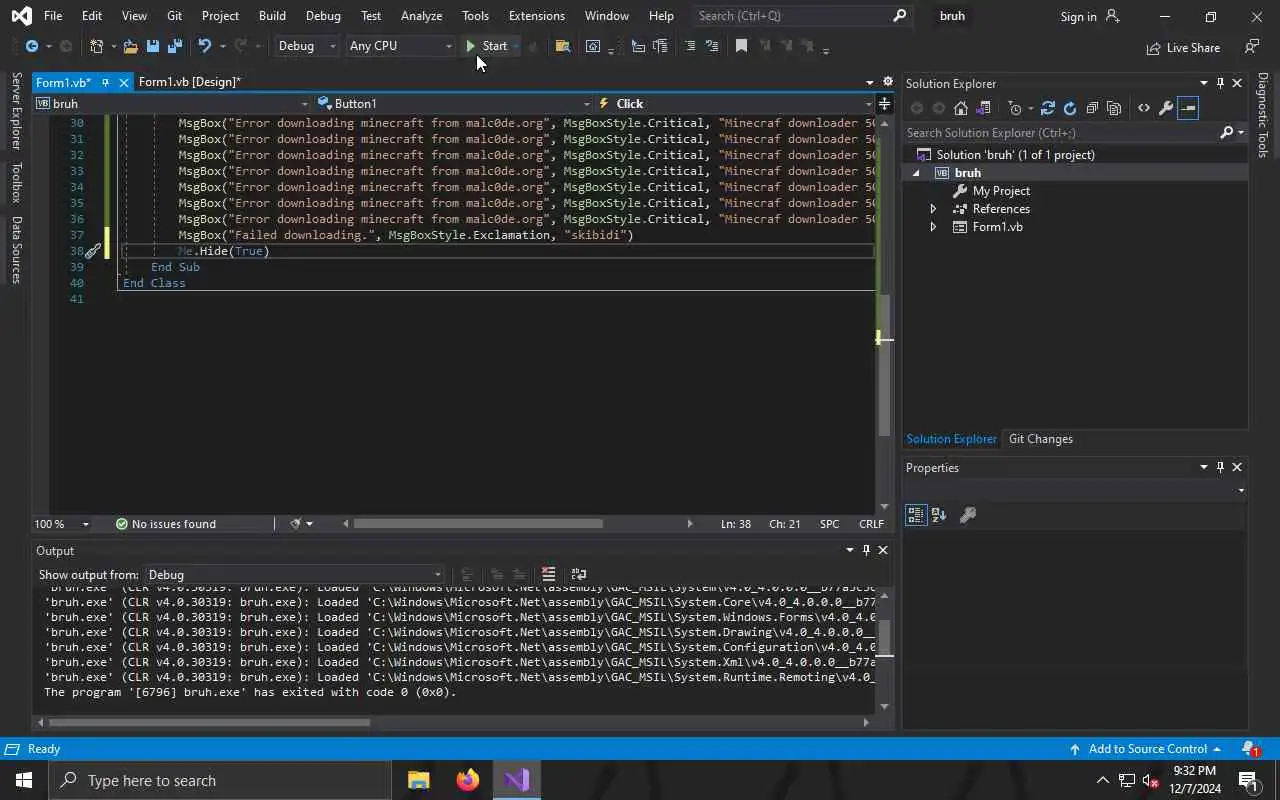This screenshot has width=1280, height=800.
Task: Click View Code icon in Solution Explorer
Action: click(x=1144, y=108)
